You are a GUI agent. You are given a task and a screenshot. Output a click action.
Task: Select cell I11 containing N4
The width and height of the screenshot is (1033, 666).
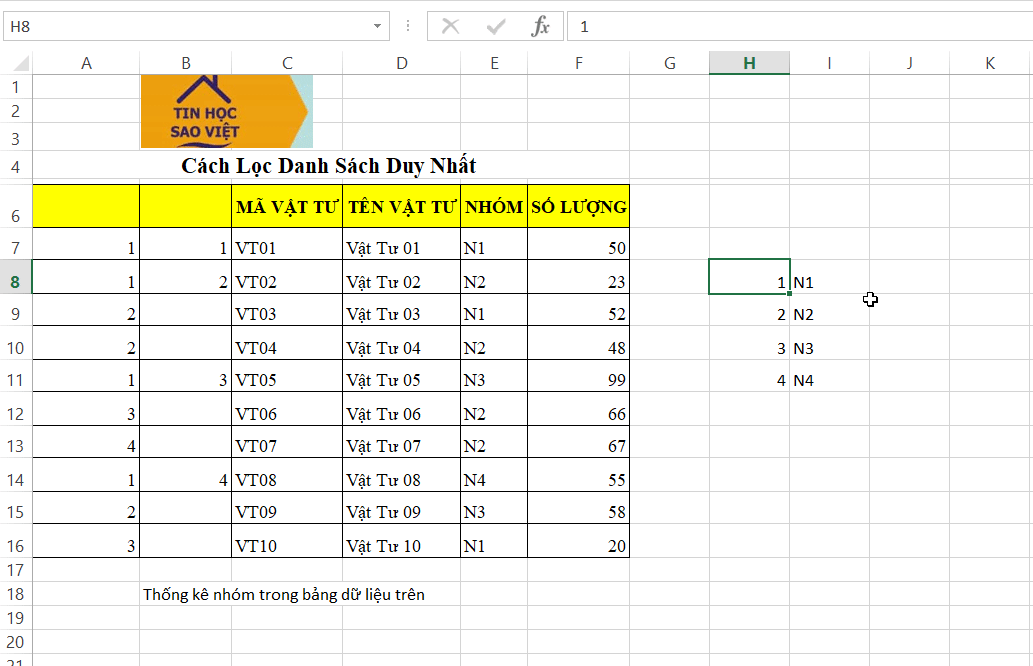[829, 380]
